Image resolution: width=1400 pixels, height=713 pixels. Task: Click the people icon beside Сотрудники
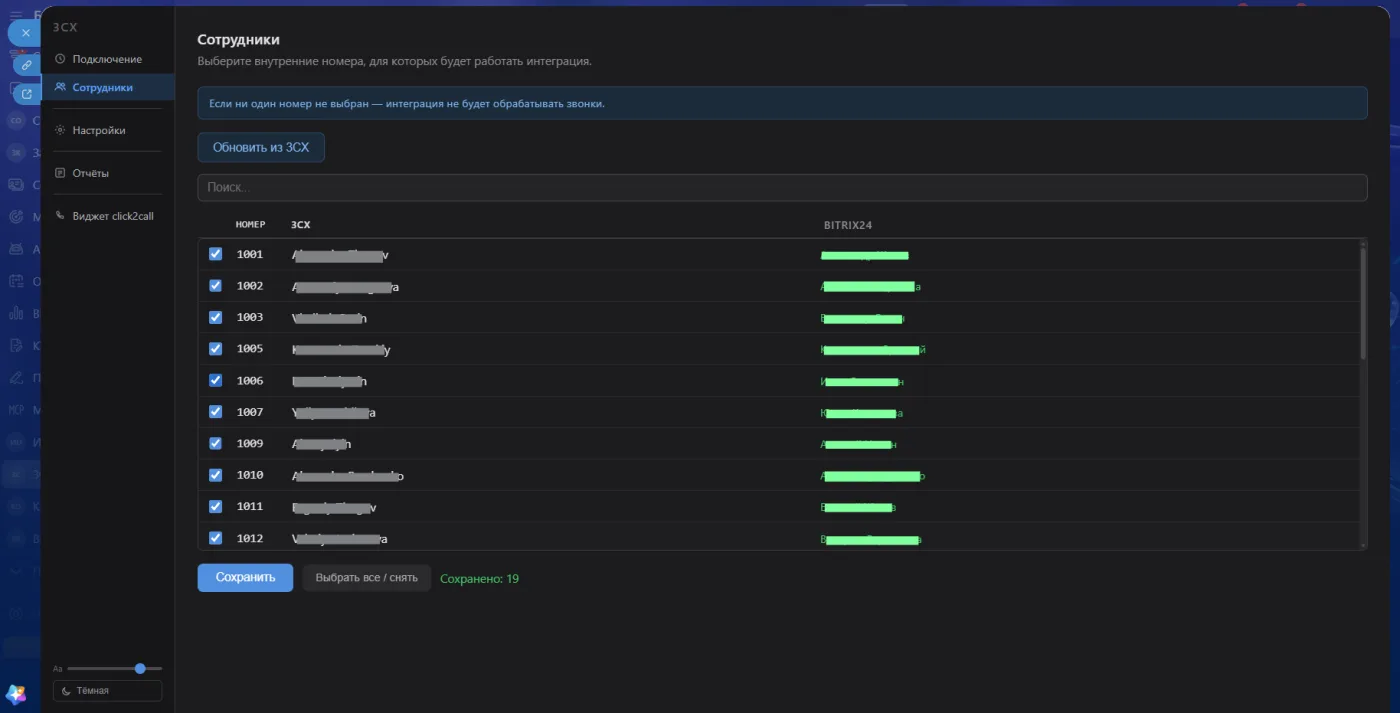(x=60, y=87)
